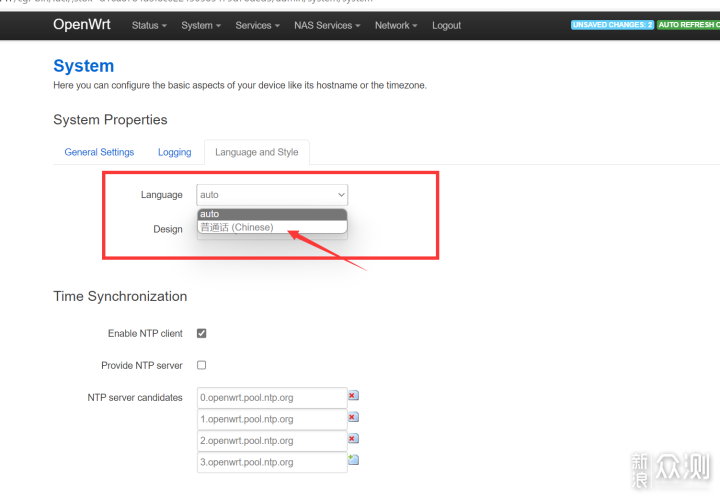720x498 pixels.
Task: Select the Chinese language option
Action: coord(272,227)
